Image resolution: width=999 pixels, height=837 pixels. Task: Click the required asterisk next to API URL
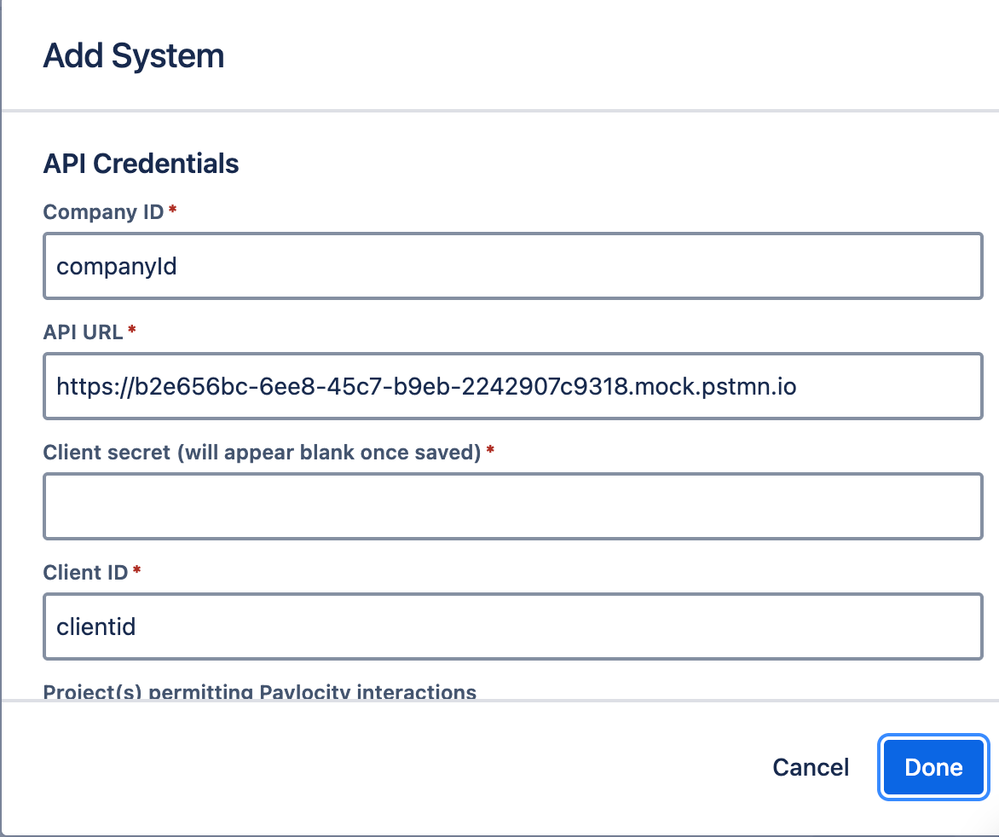[x=132, y=332]
